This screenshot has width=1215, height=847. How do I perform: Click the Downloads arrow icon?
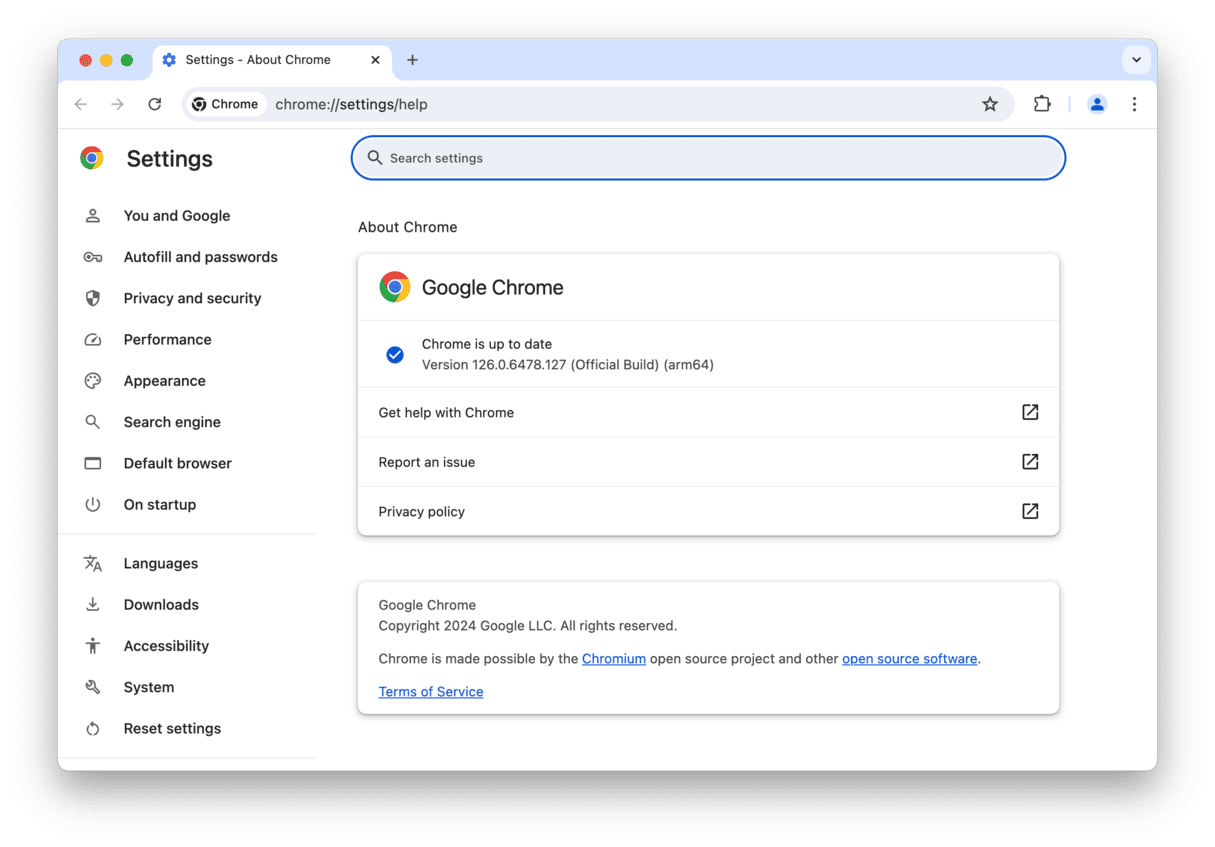click(x=92, y=604)
